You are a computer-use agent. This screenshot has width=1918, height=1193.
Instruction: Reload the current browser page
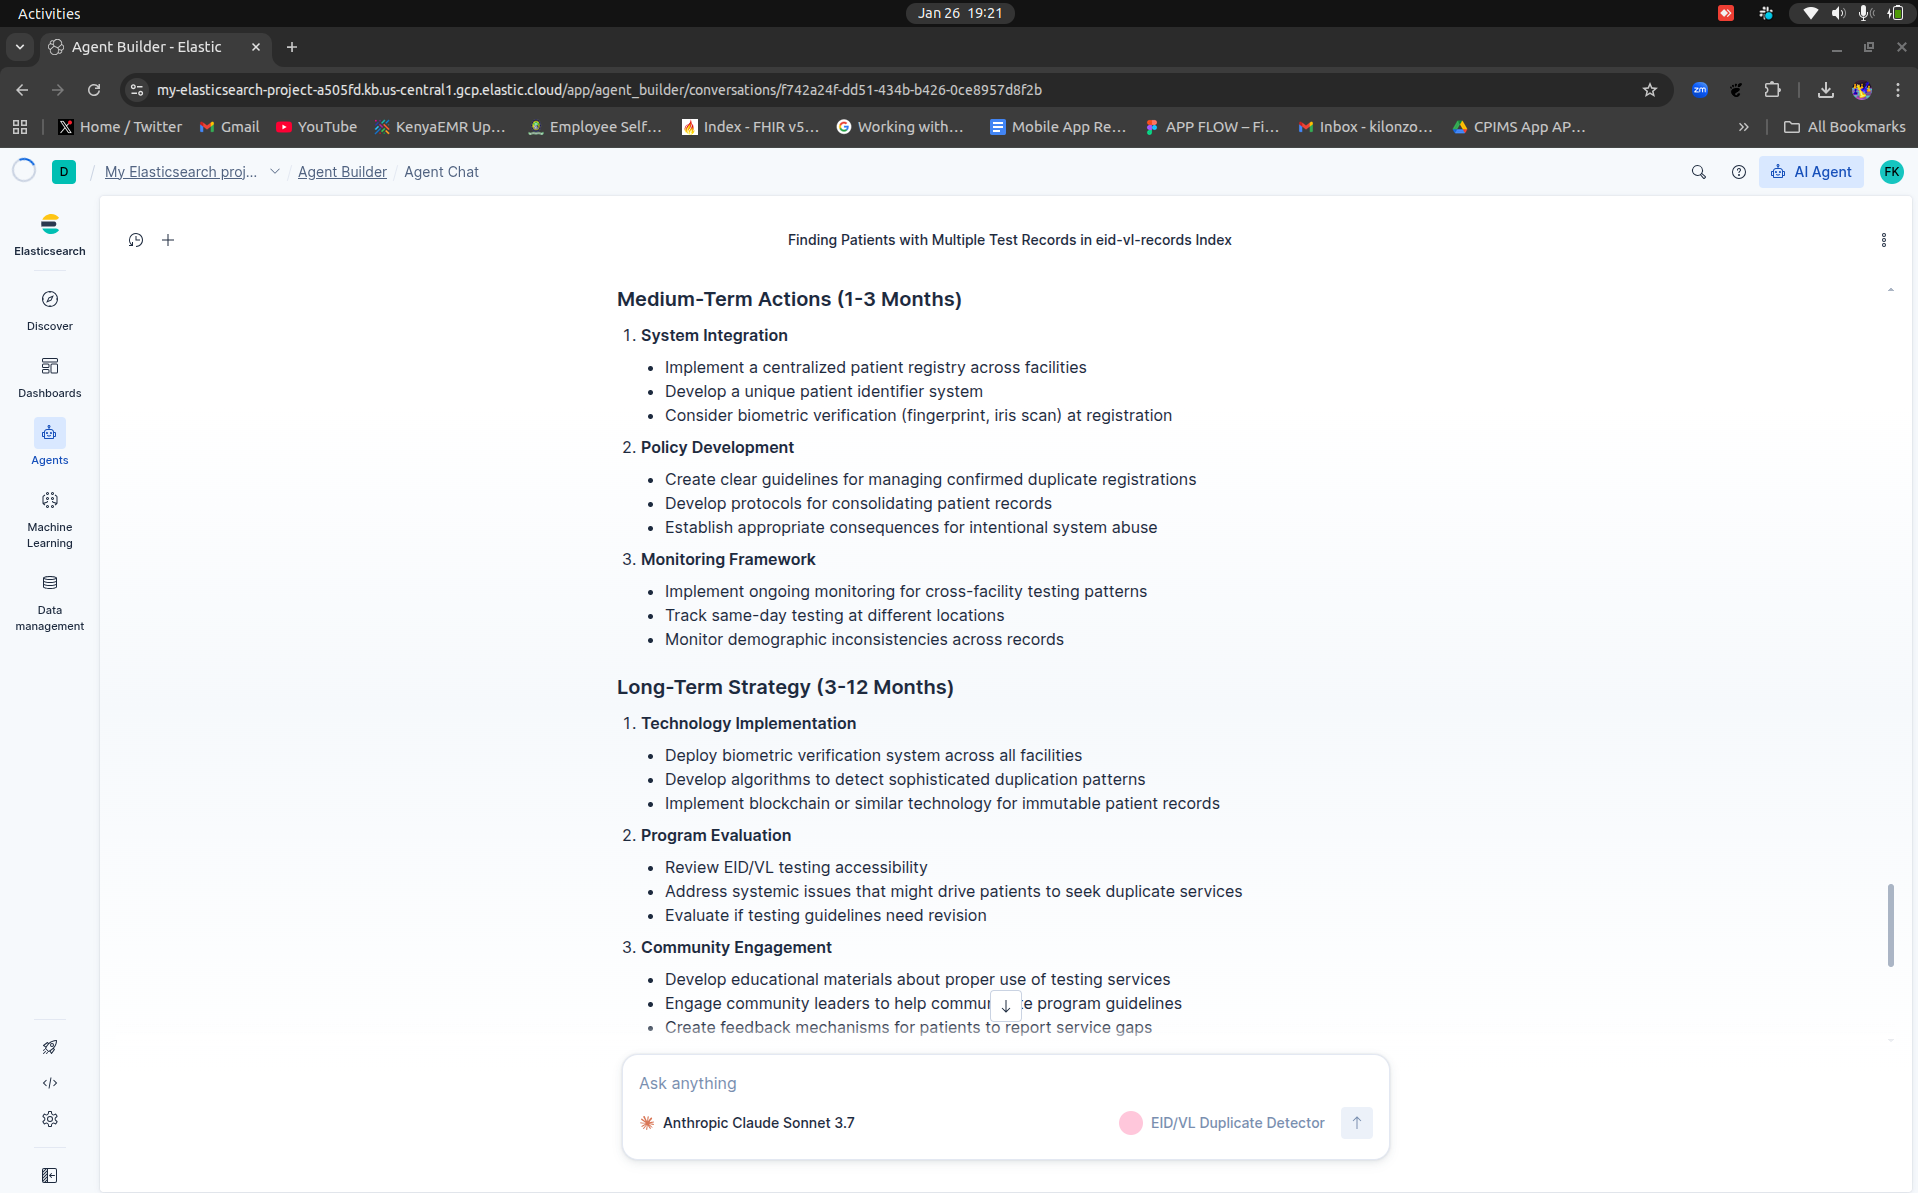(x=94, y=90)
